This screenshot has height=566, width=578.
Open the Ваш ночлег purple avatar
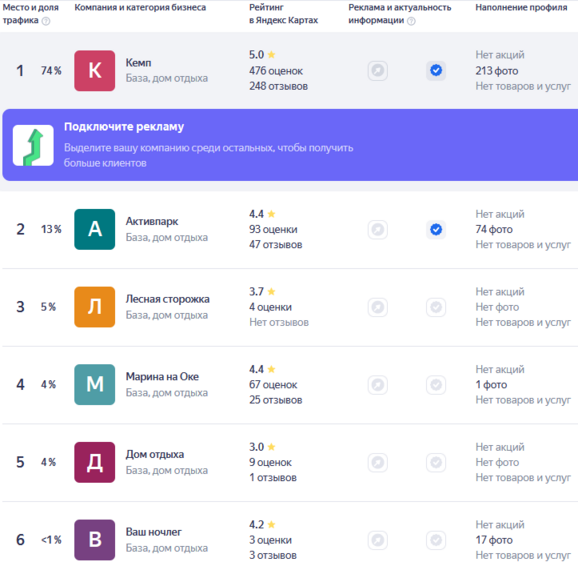pyautogui.click(x=94, y=539)
